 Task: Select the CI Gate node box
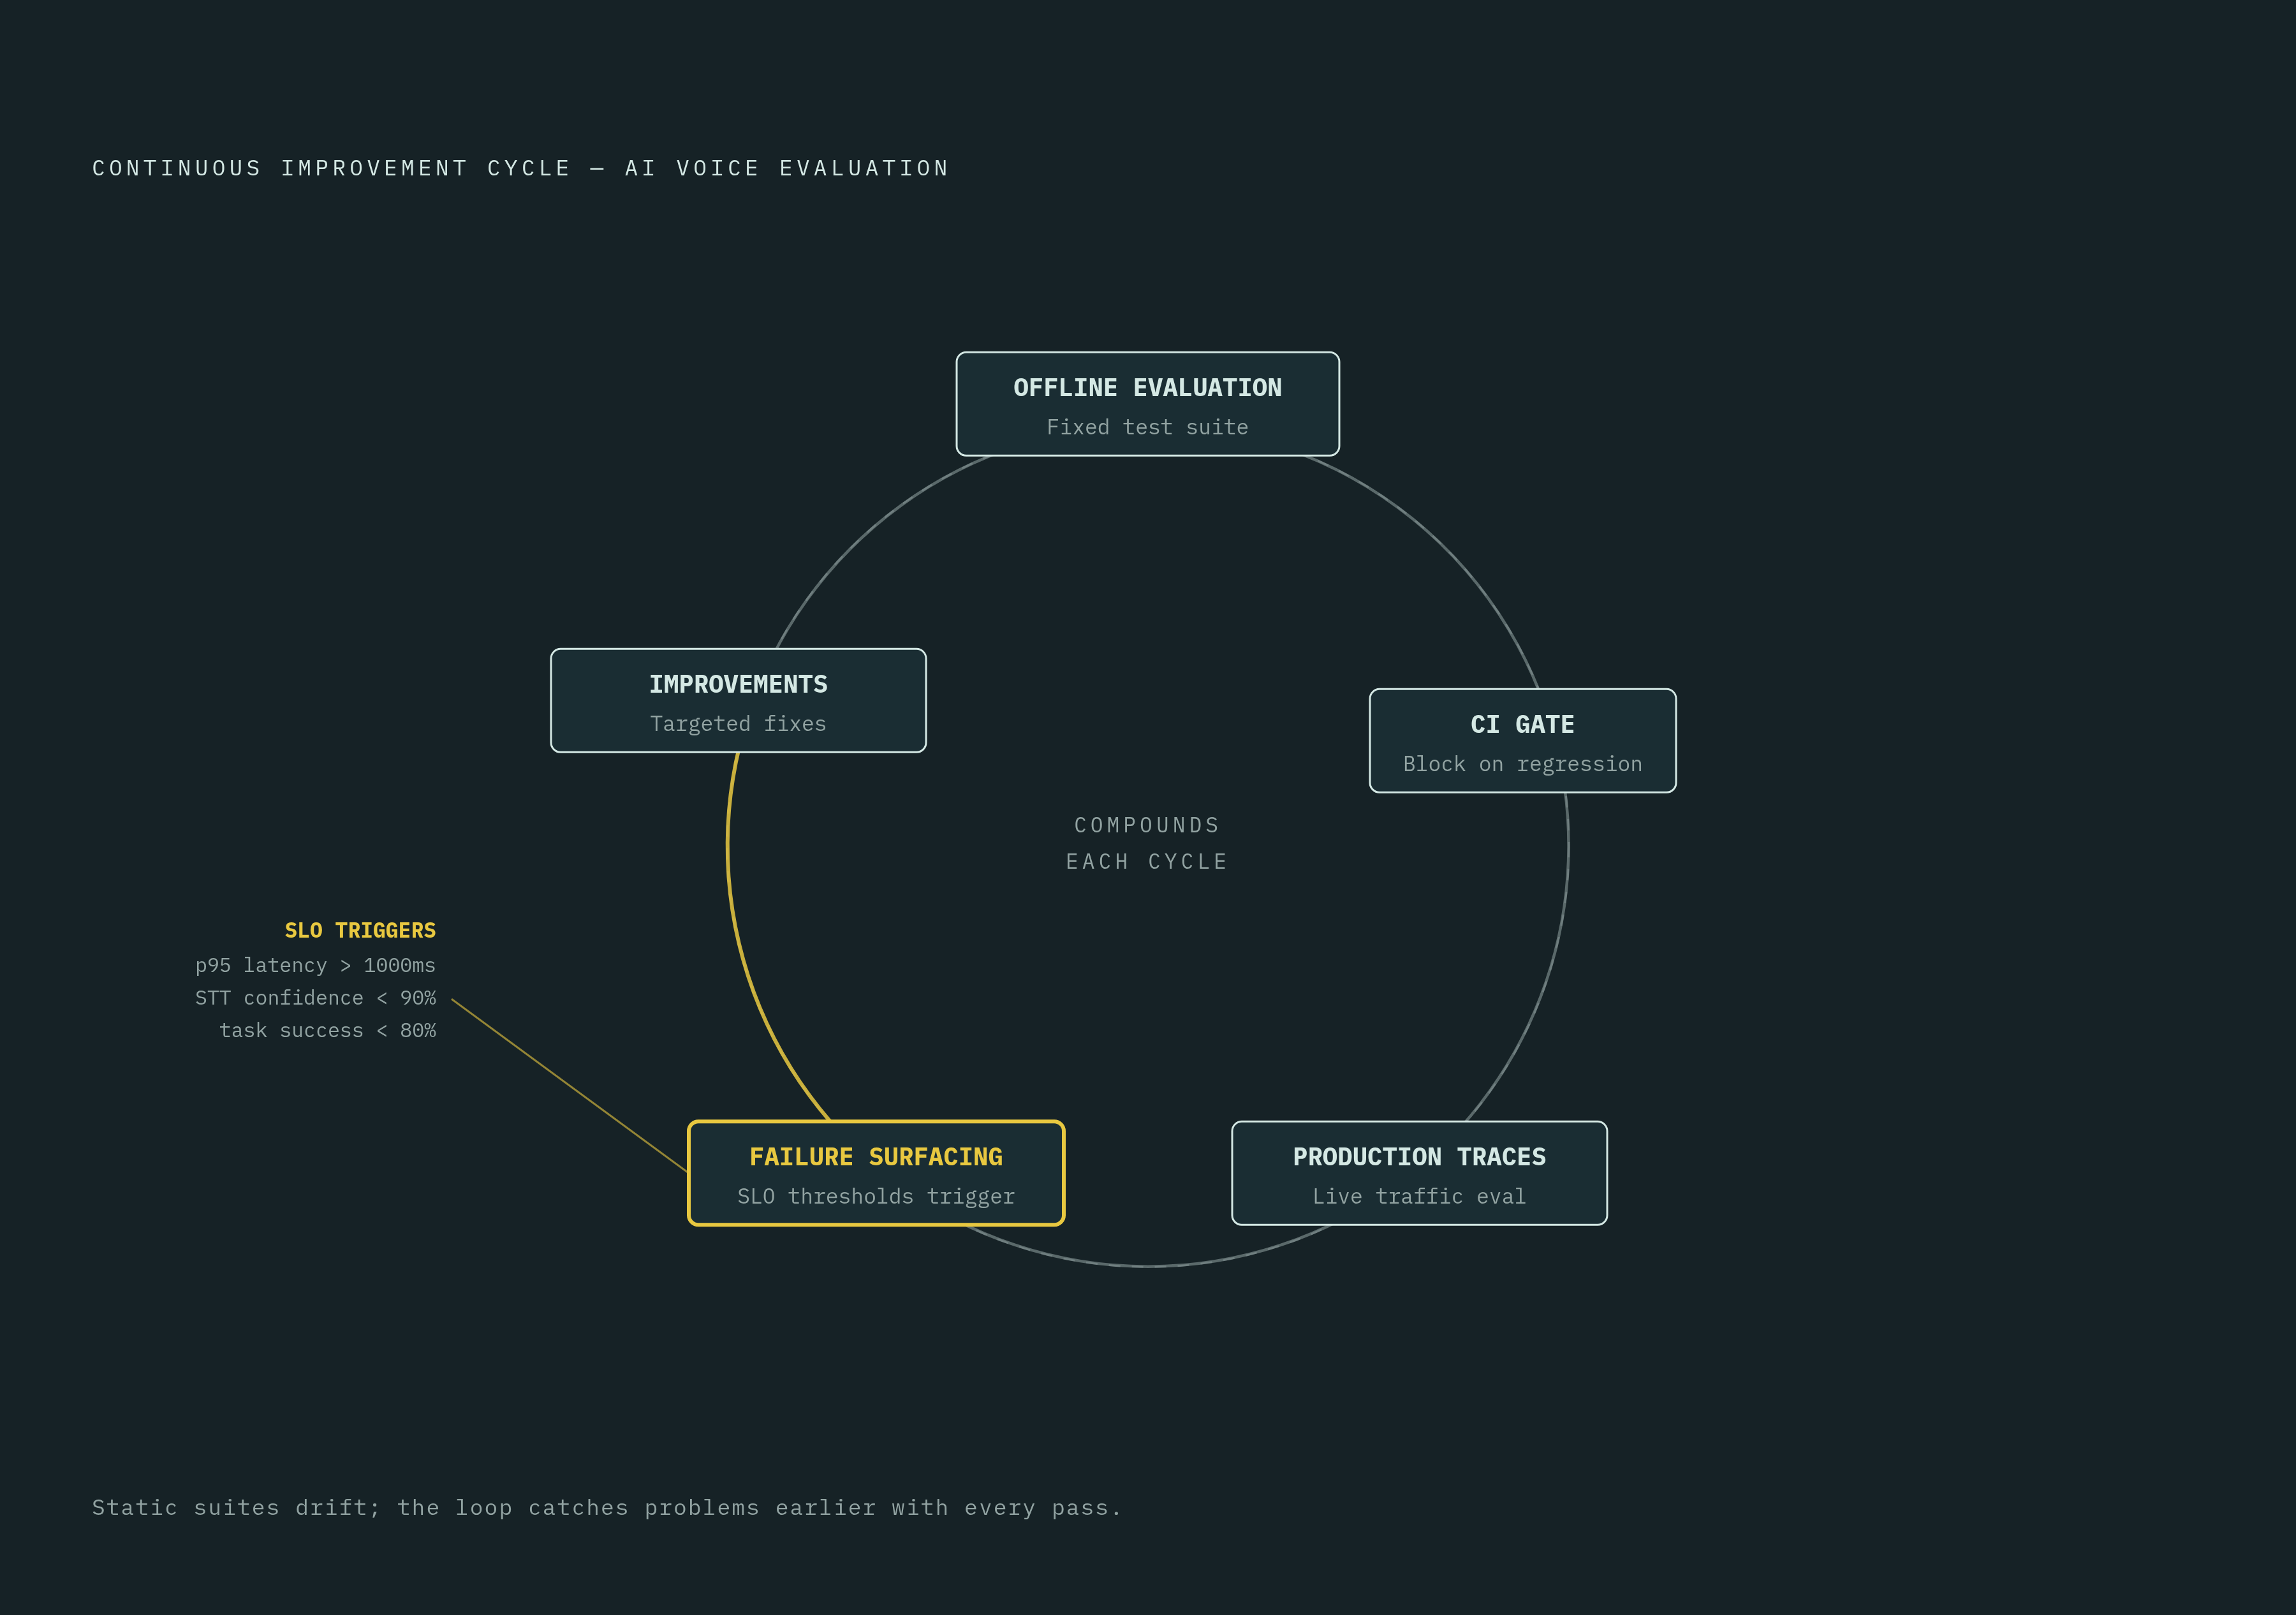pos(1522,741)
